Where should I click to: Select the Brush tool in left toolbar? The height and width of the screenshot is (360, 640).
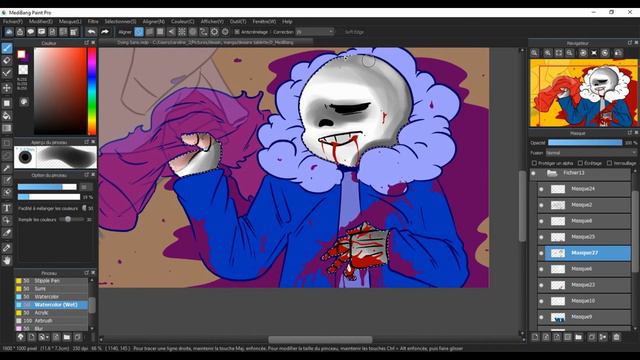coord(7,48)
